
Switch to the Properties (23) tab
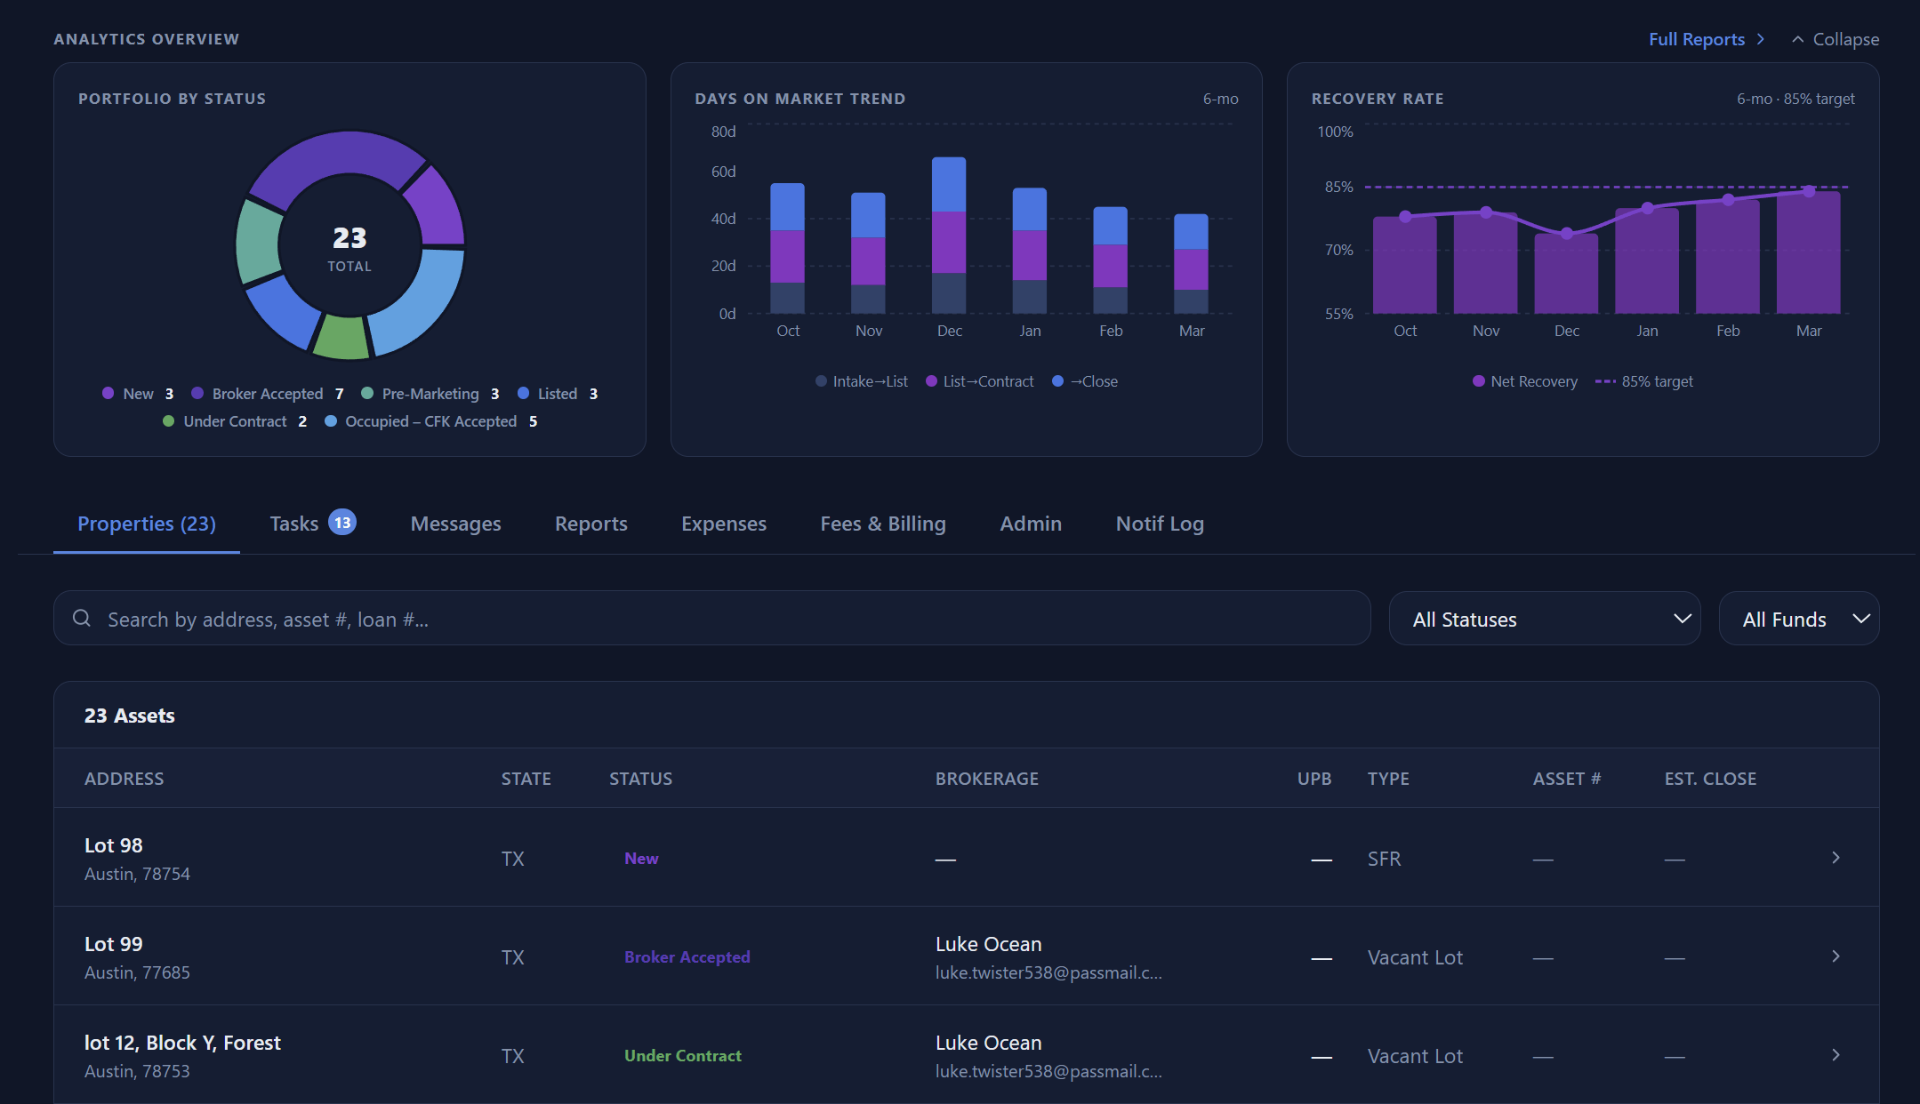pyautogui.click(x=146, y=524)
